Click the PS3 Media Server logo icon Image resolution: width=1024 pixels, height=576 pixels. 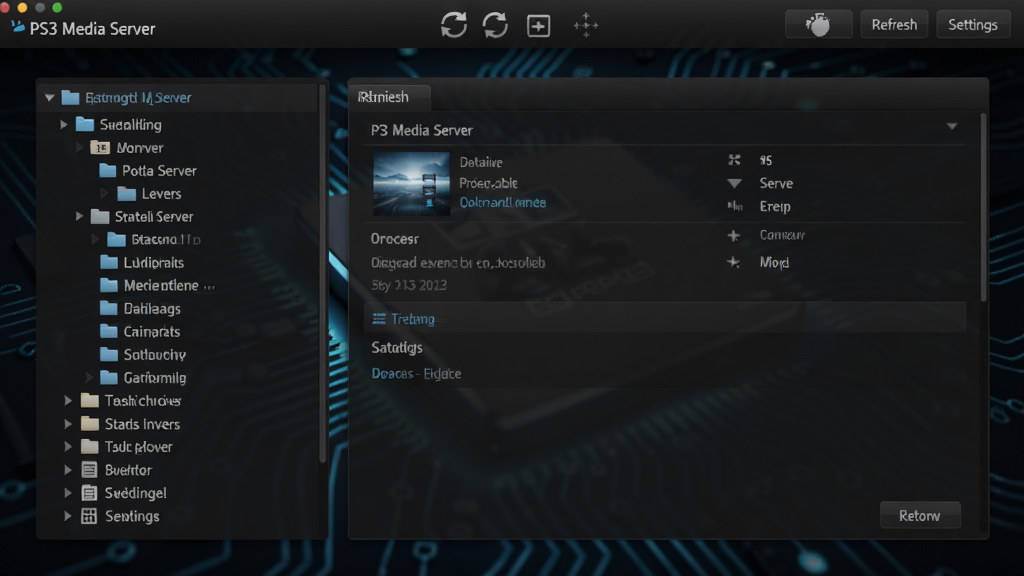(18, 27)
